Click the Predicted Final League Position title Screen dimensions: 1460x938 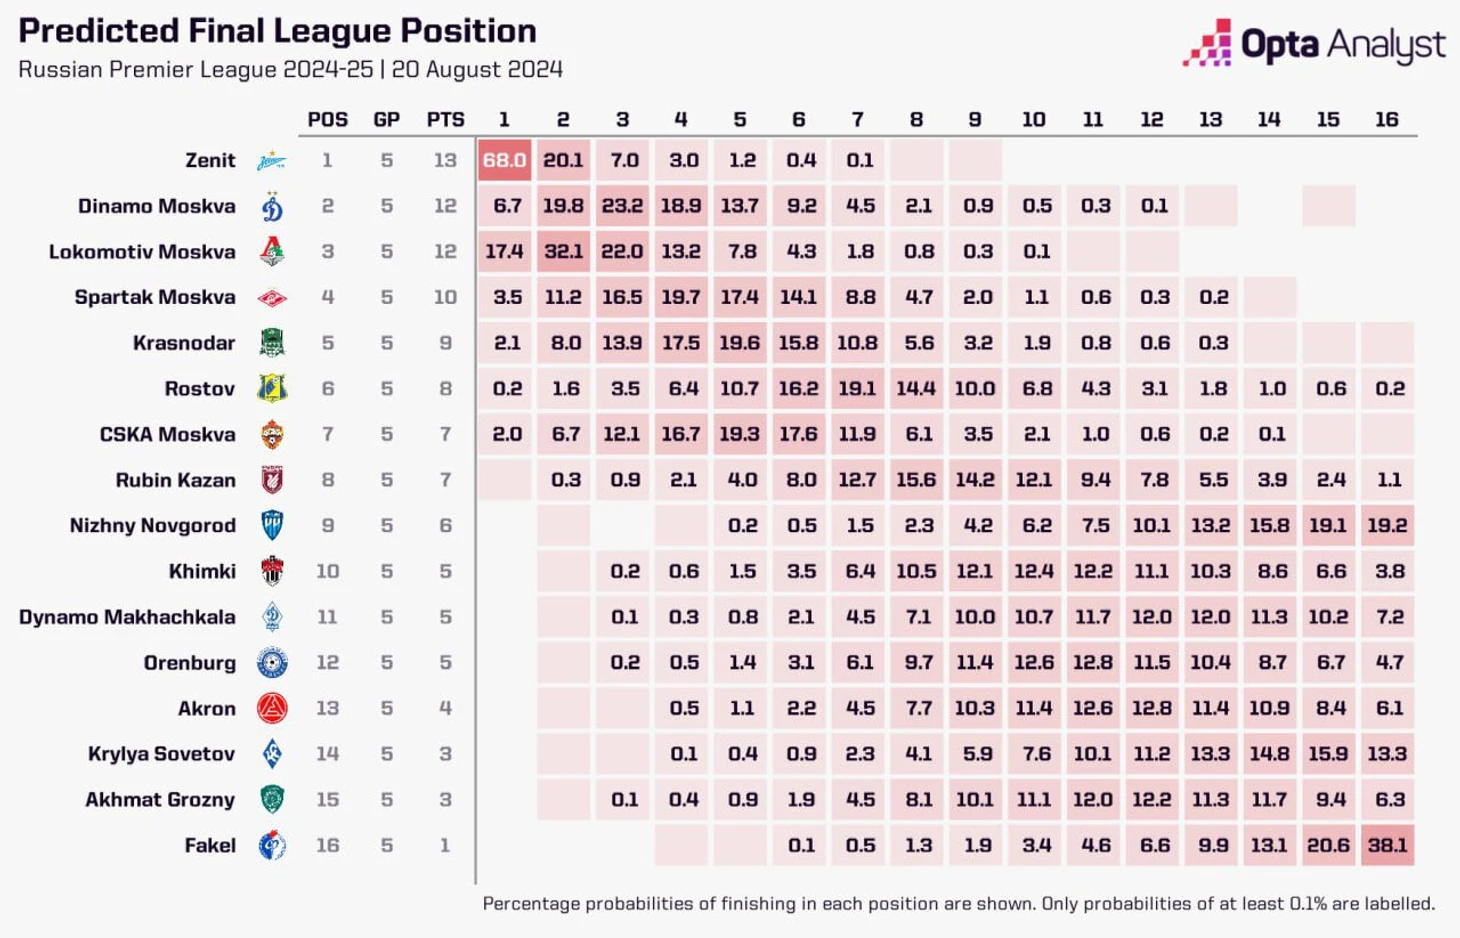(x=278, y=31)
